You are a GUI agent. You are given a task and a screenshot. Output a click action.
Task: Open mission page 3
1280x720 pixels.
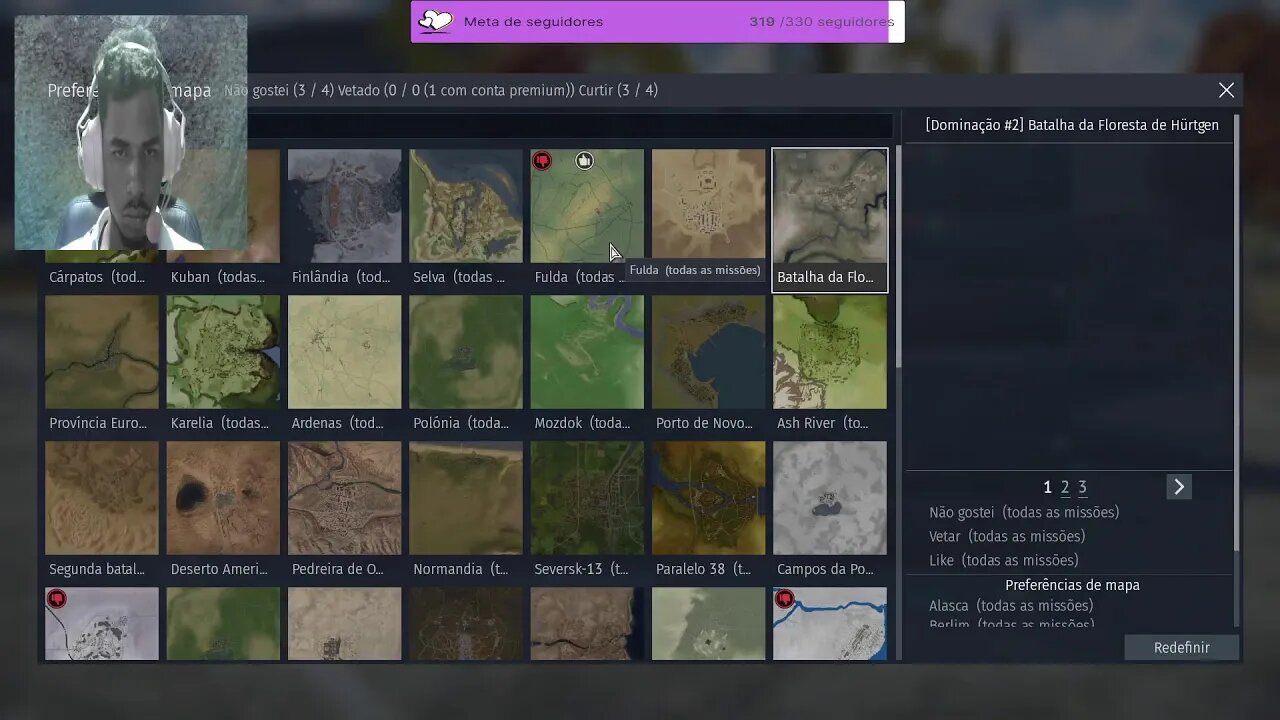(1082, 487)
